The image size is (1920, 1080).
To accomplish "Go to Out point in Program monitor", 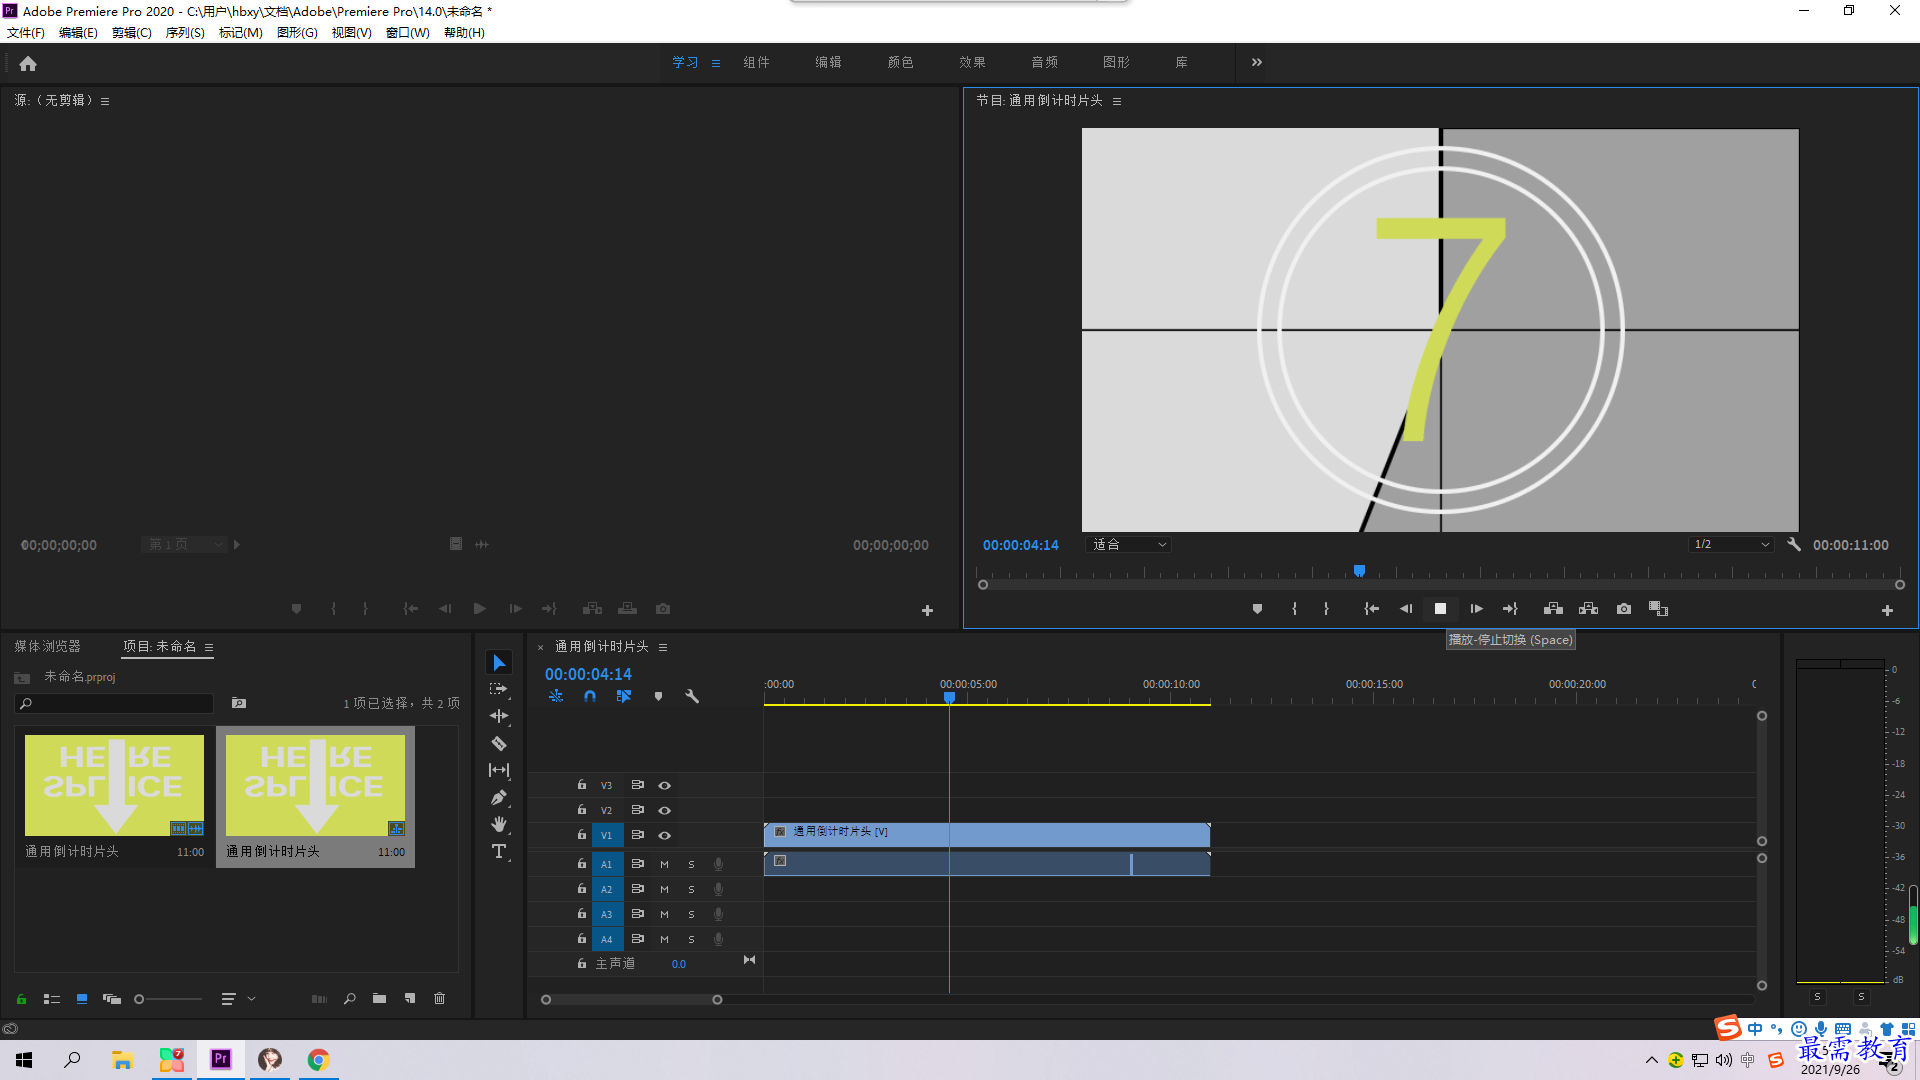I will pyautogui.click(x=1510, y=609).
